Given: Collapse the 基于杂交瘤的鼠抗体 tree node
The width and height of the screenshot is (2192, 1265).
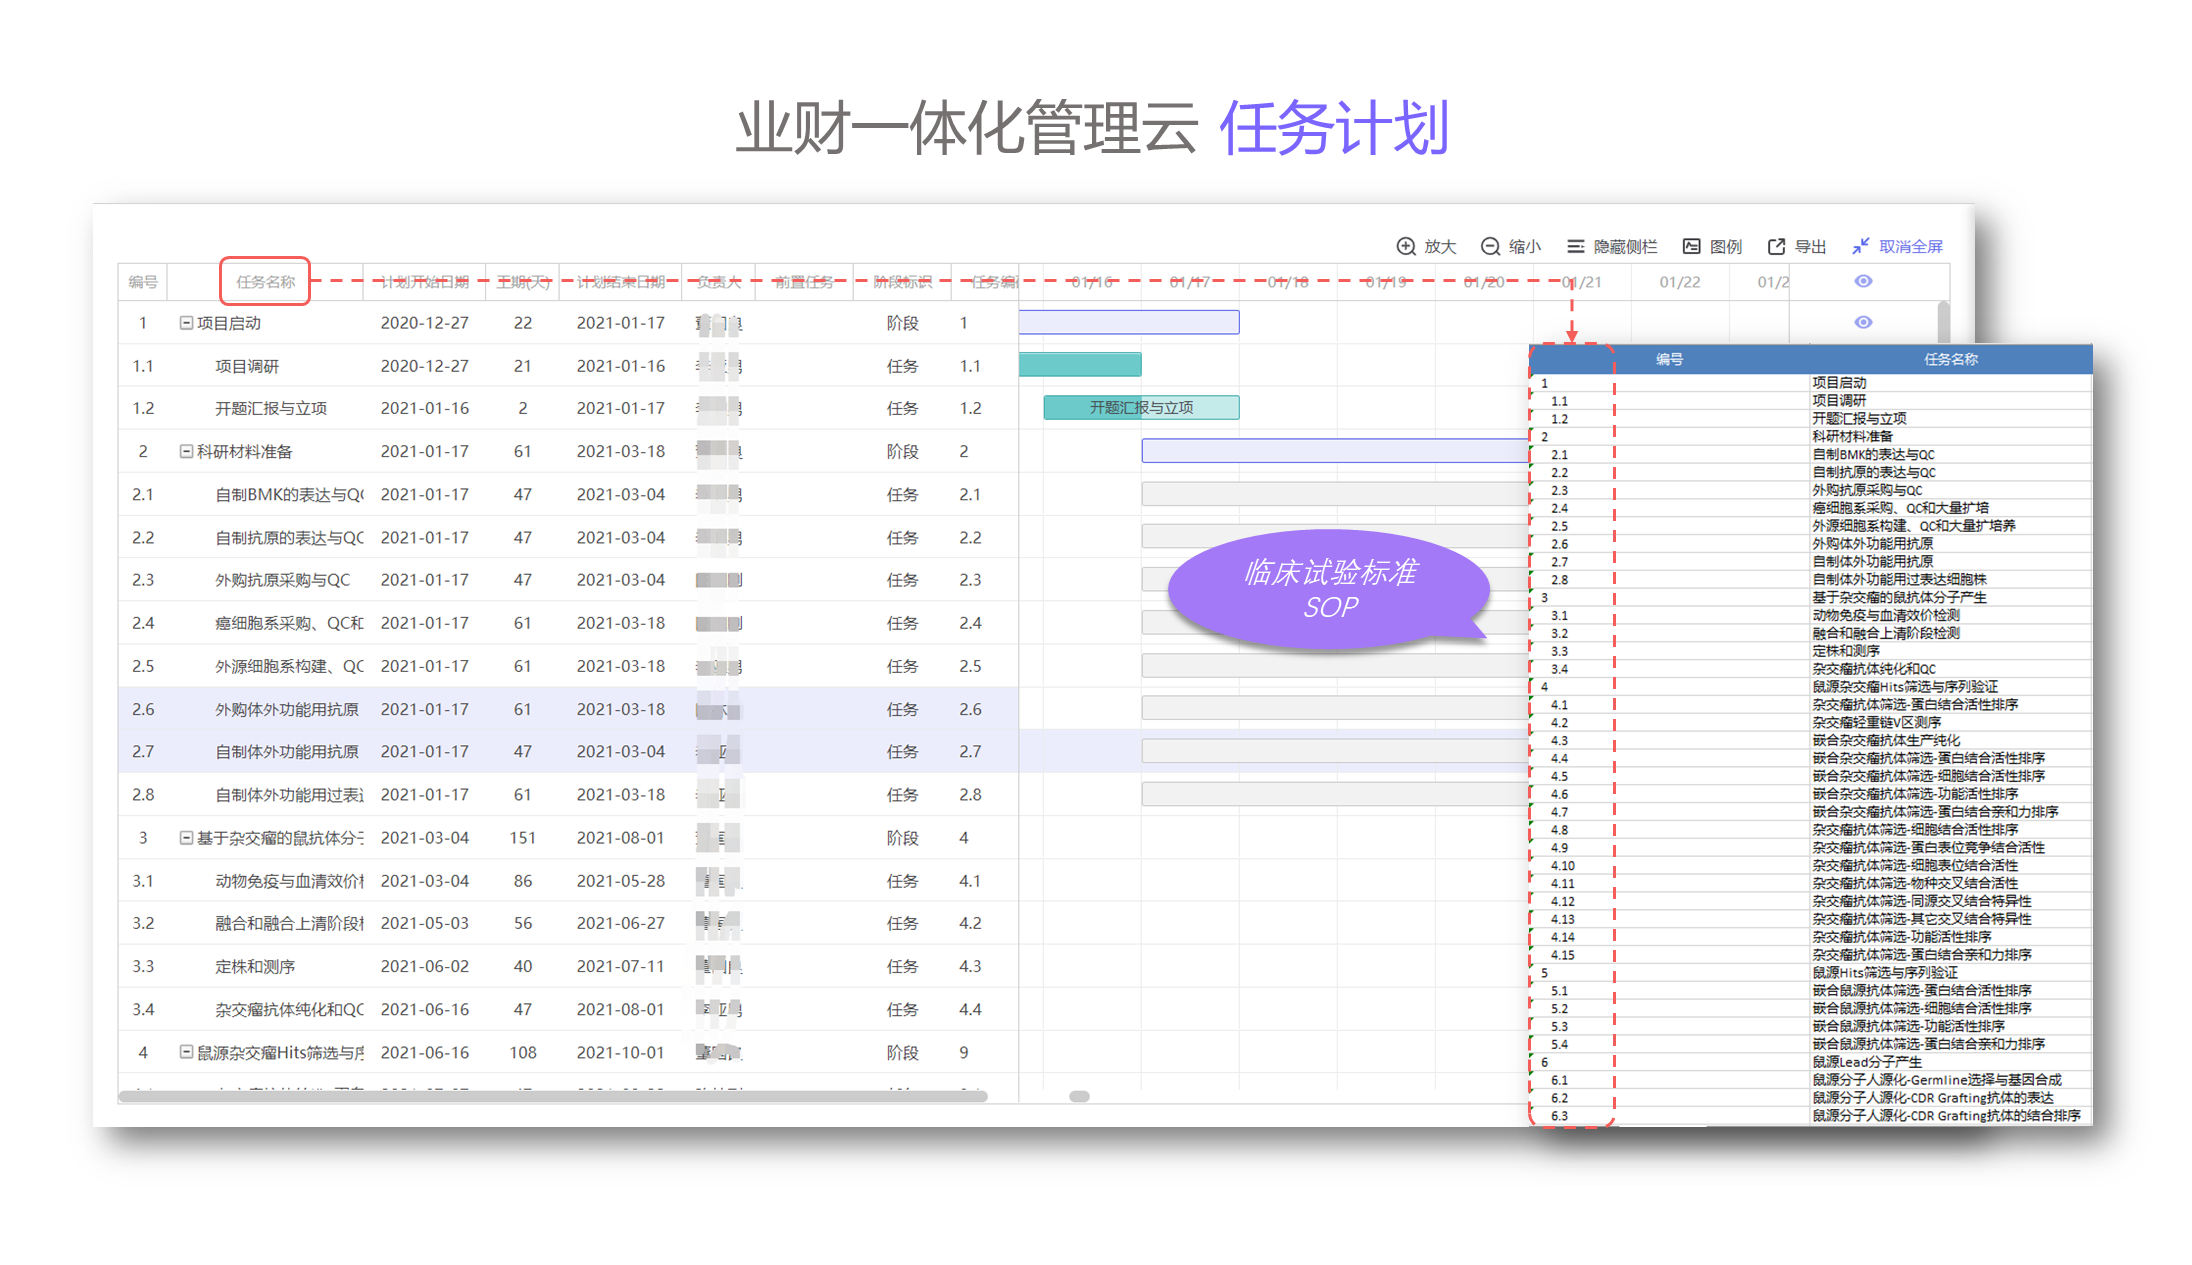Looking at the screenshot, I should (186, 838).
